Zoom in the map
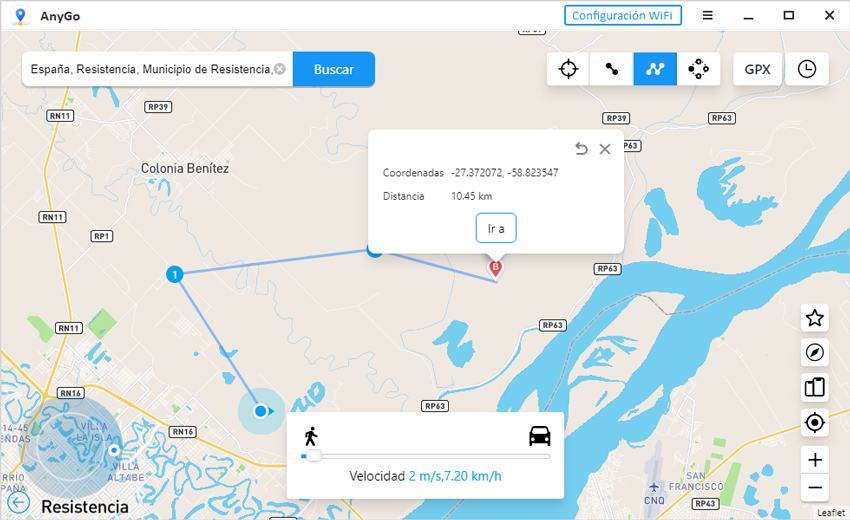The height and width of the screenshot is (520, 850). click(x=814, y=460)
